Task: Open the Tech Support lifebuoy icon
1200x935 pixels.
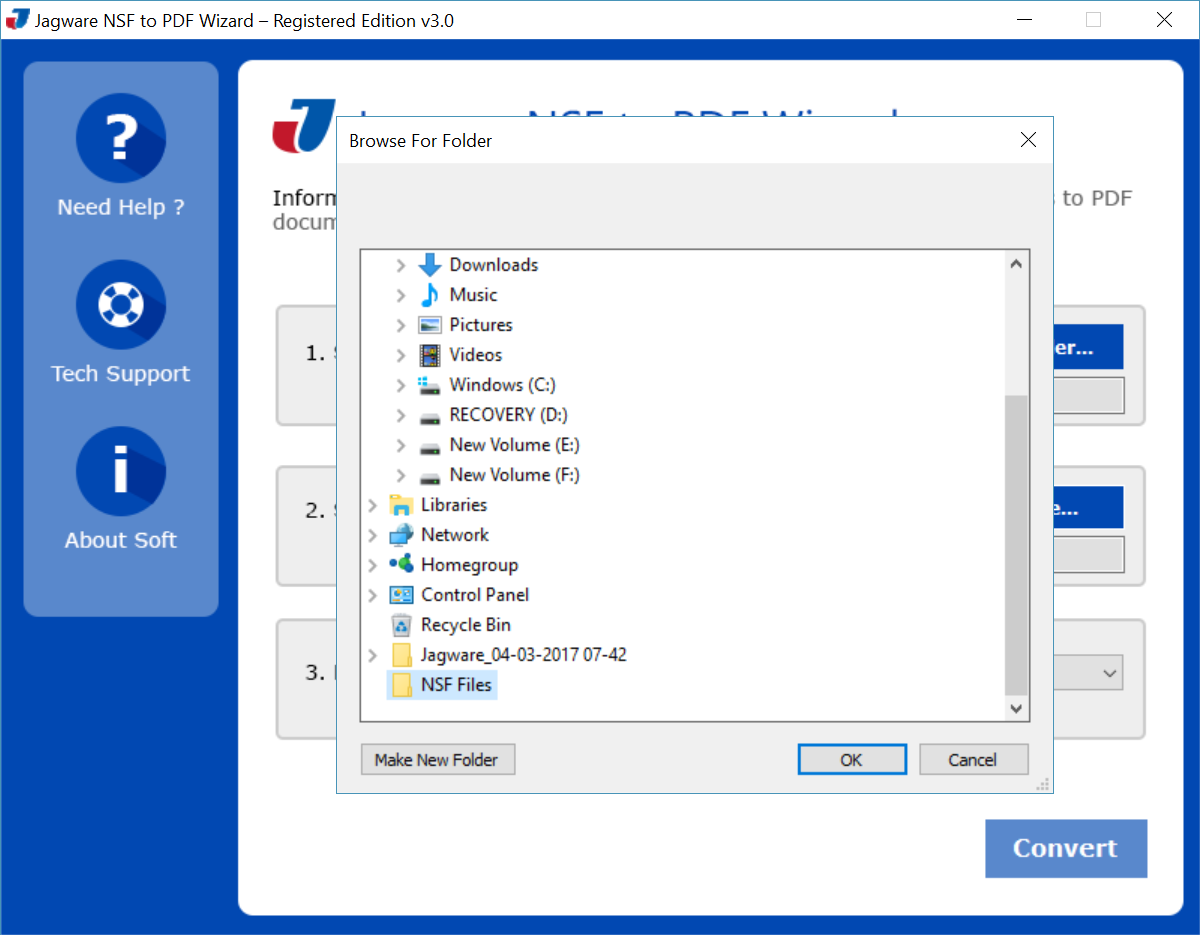Action: [121, 305]
